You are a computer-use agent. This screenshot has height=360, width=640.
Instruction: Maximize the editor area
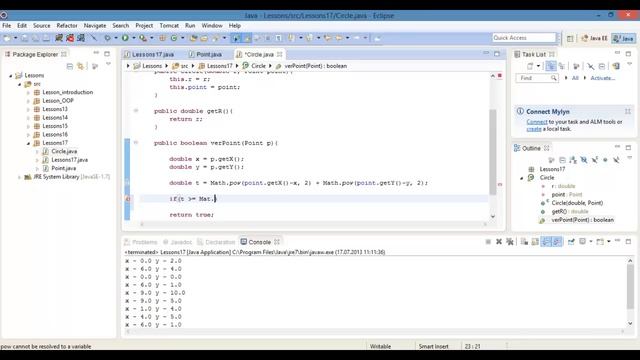pos(497,53)
